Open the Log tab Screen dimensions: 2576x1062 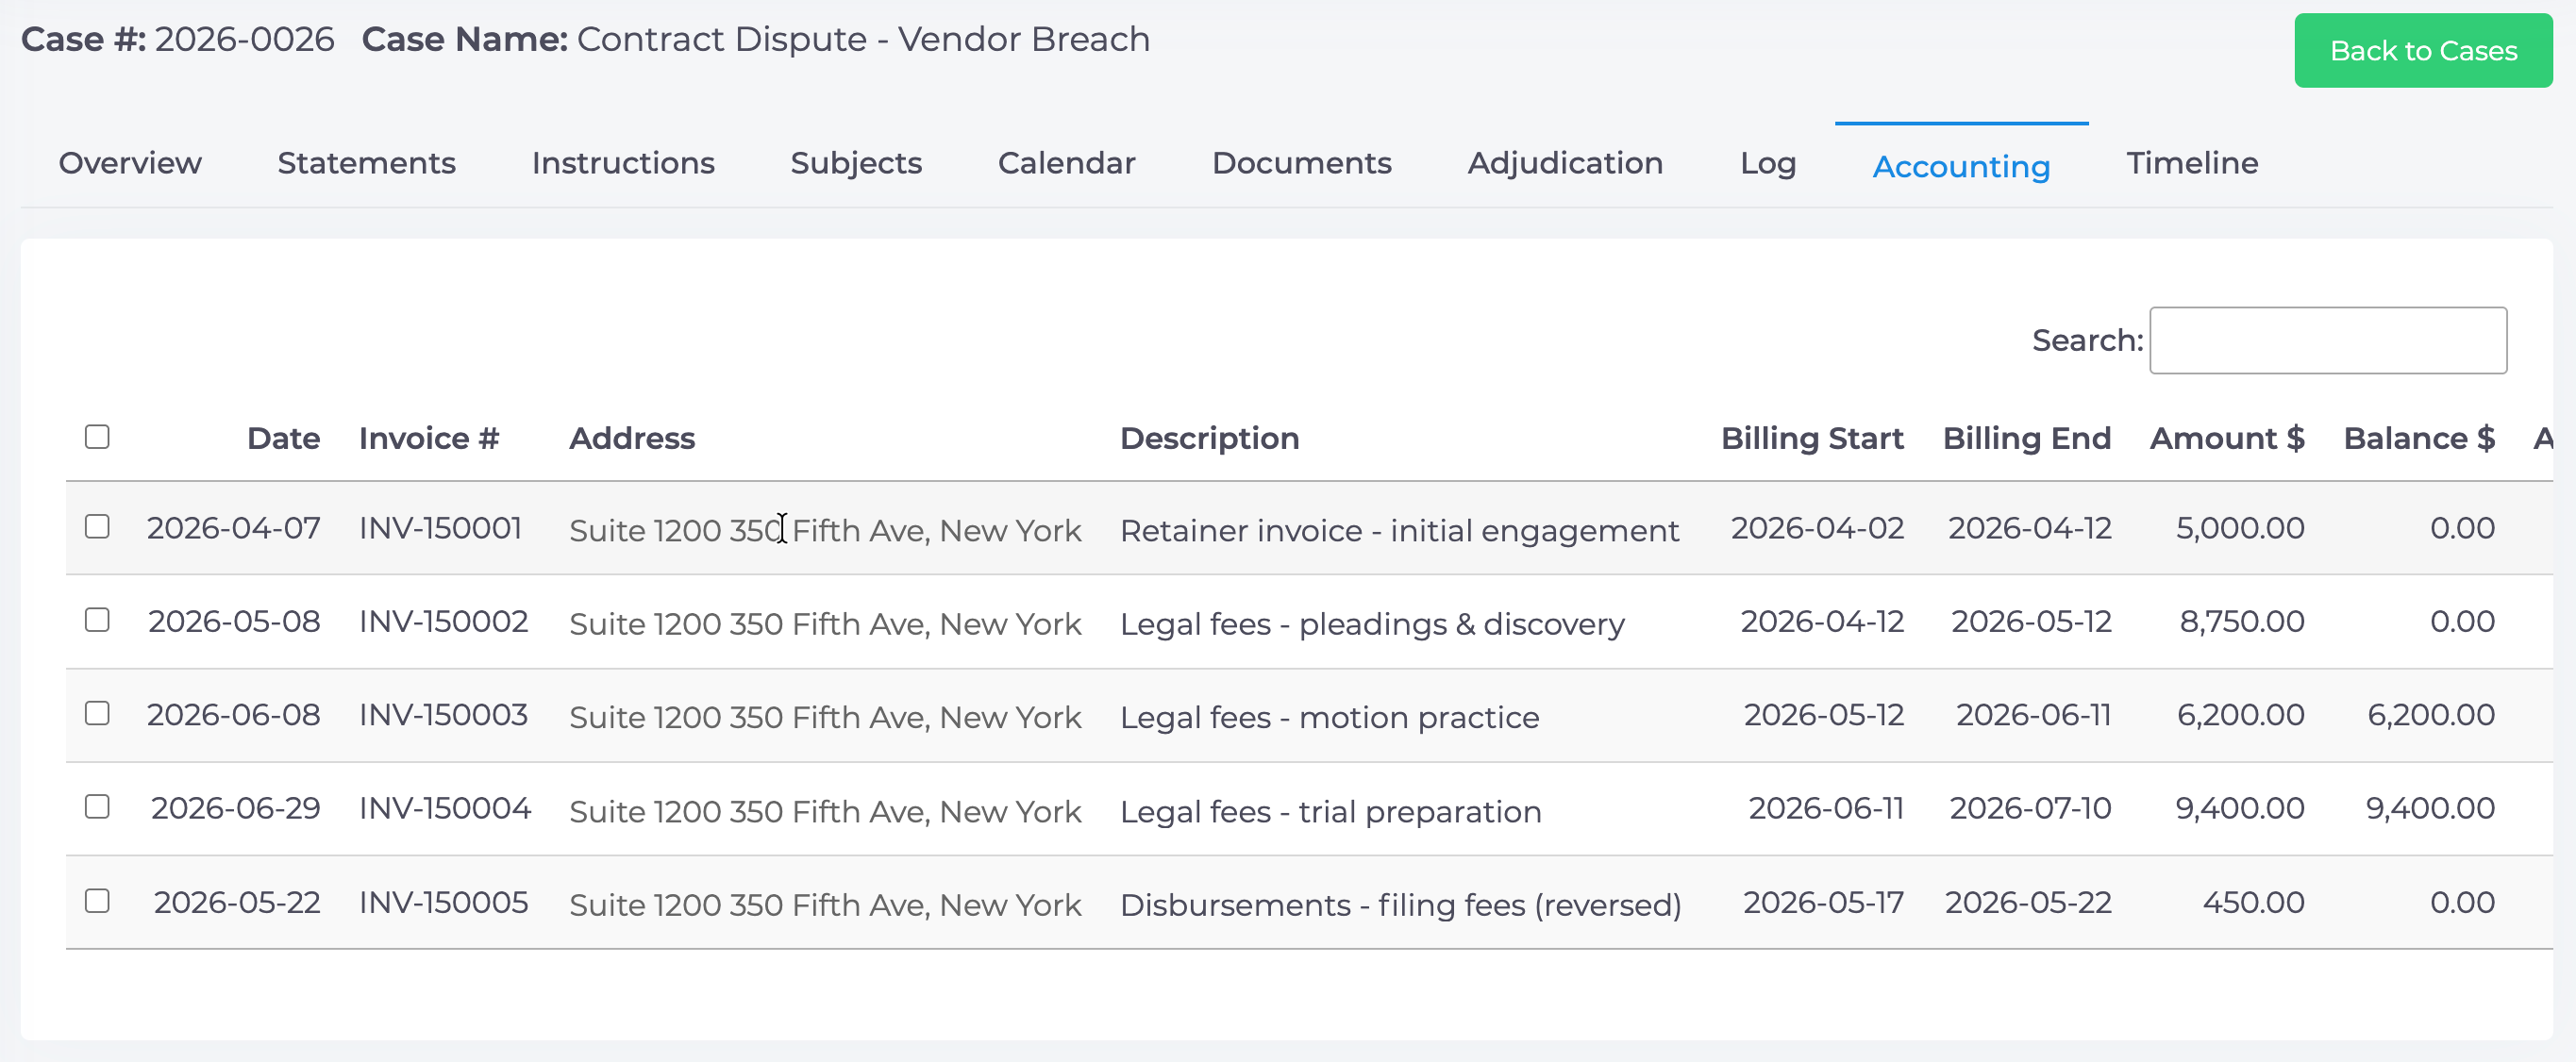coord(1768,163)
